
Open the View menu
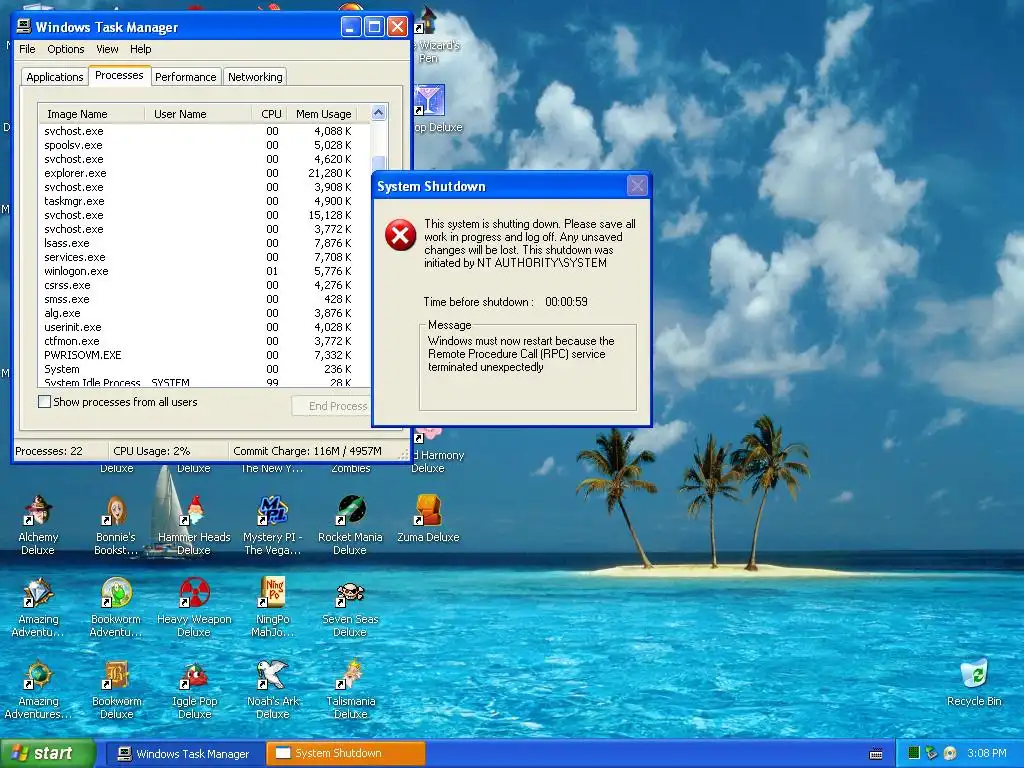[107, 49]
